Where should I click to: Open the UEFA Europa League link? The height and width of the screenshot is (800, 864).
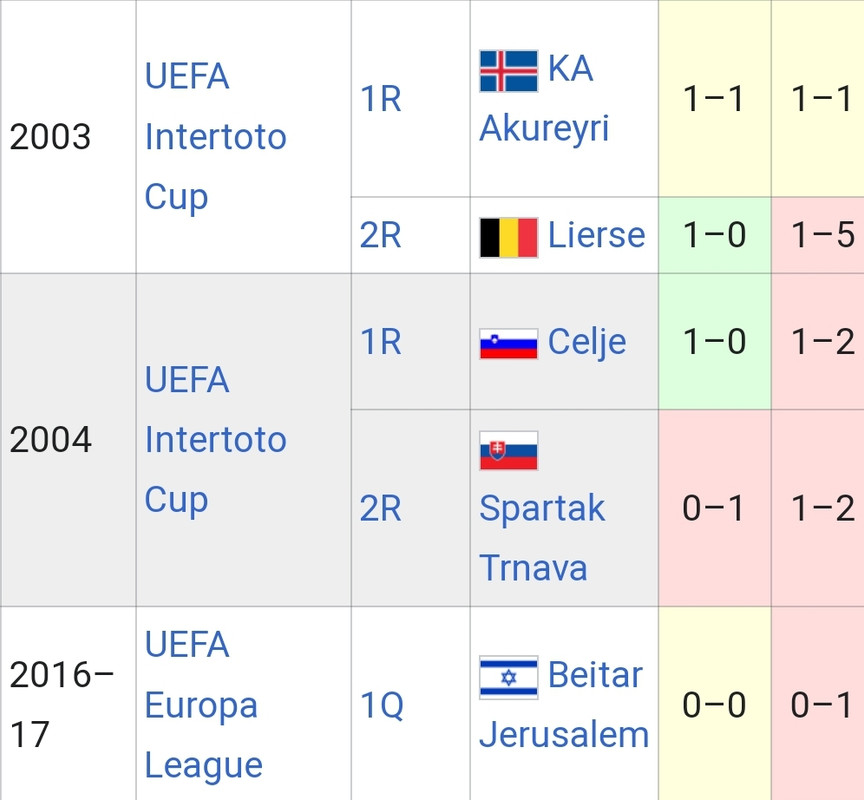[x=203, y=705]
